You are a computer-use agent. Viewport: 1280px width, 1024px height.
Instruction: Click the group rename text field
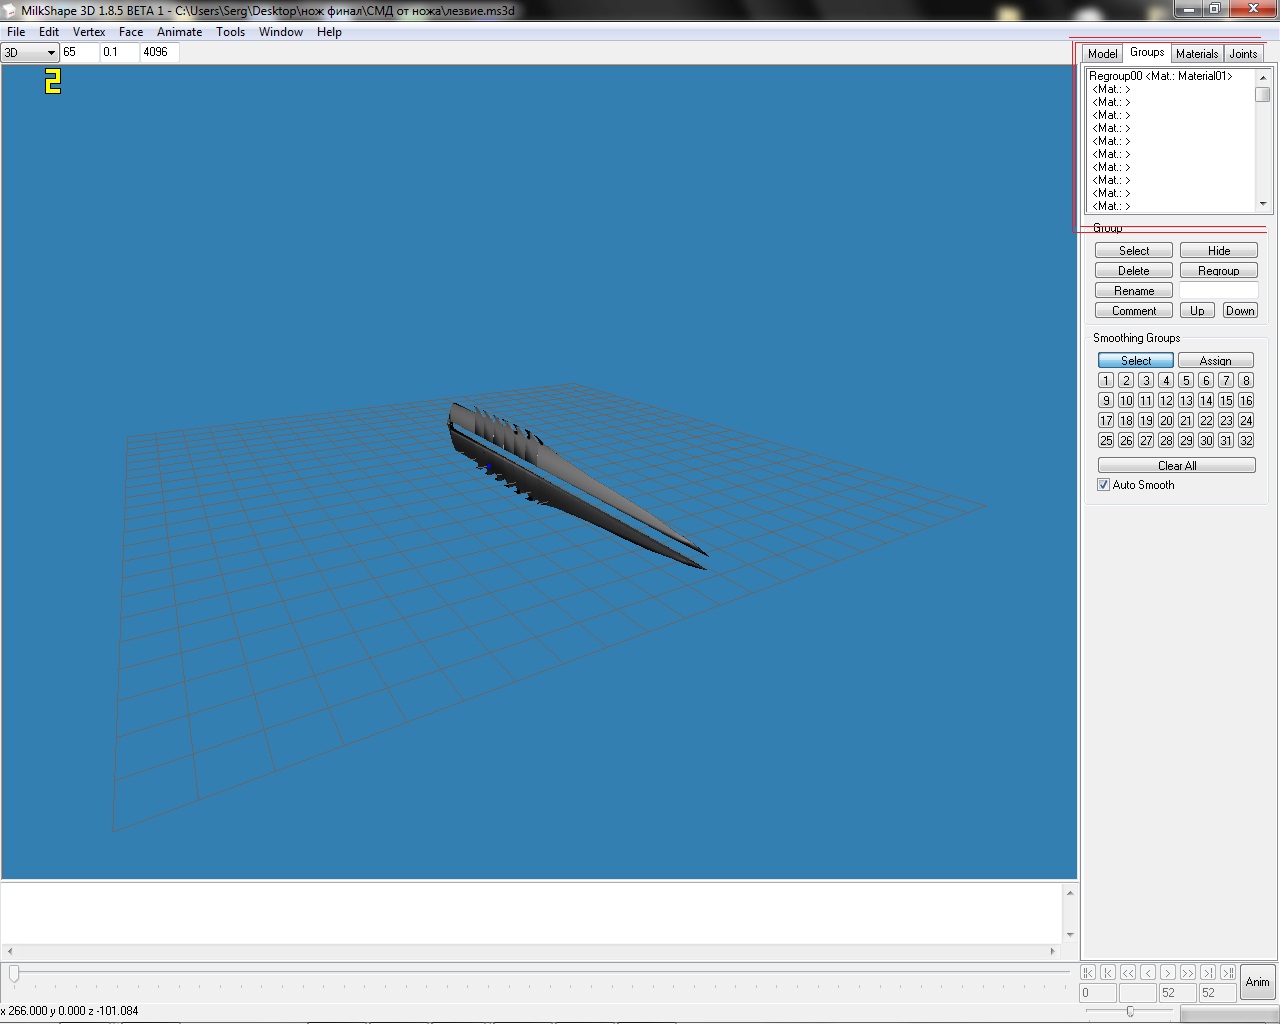(1218, 291)
